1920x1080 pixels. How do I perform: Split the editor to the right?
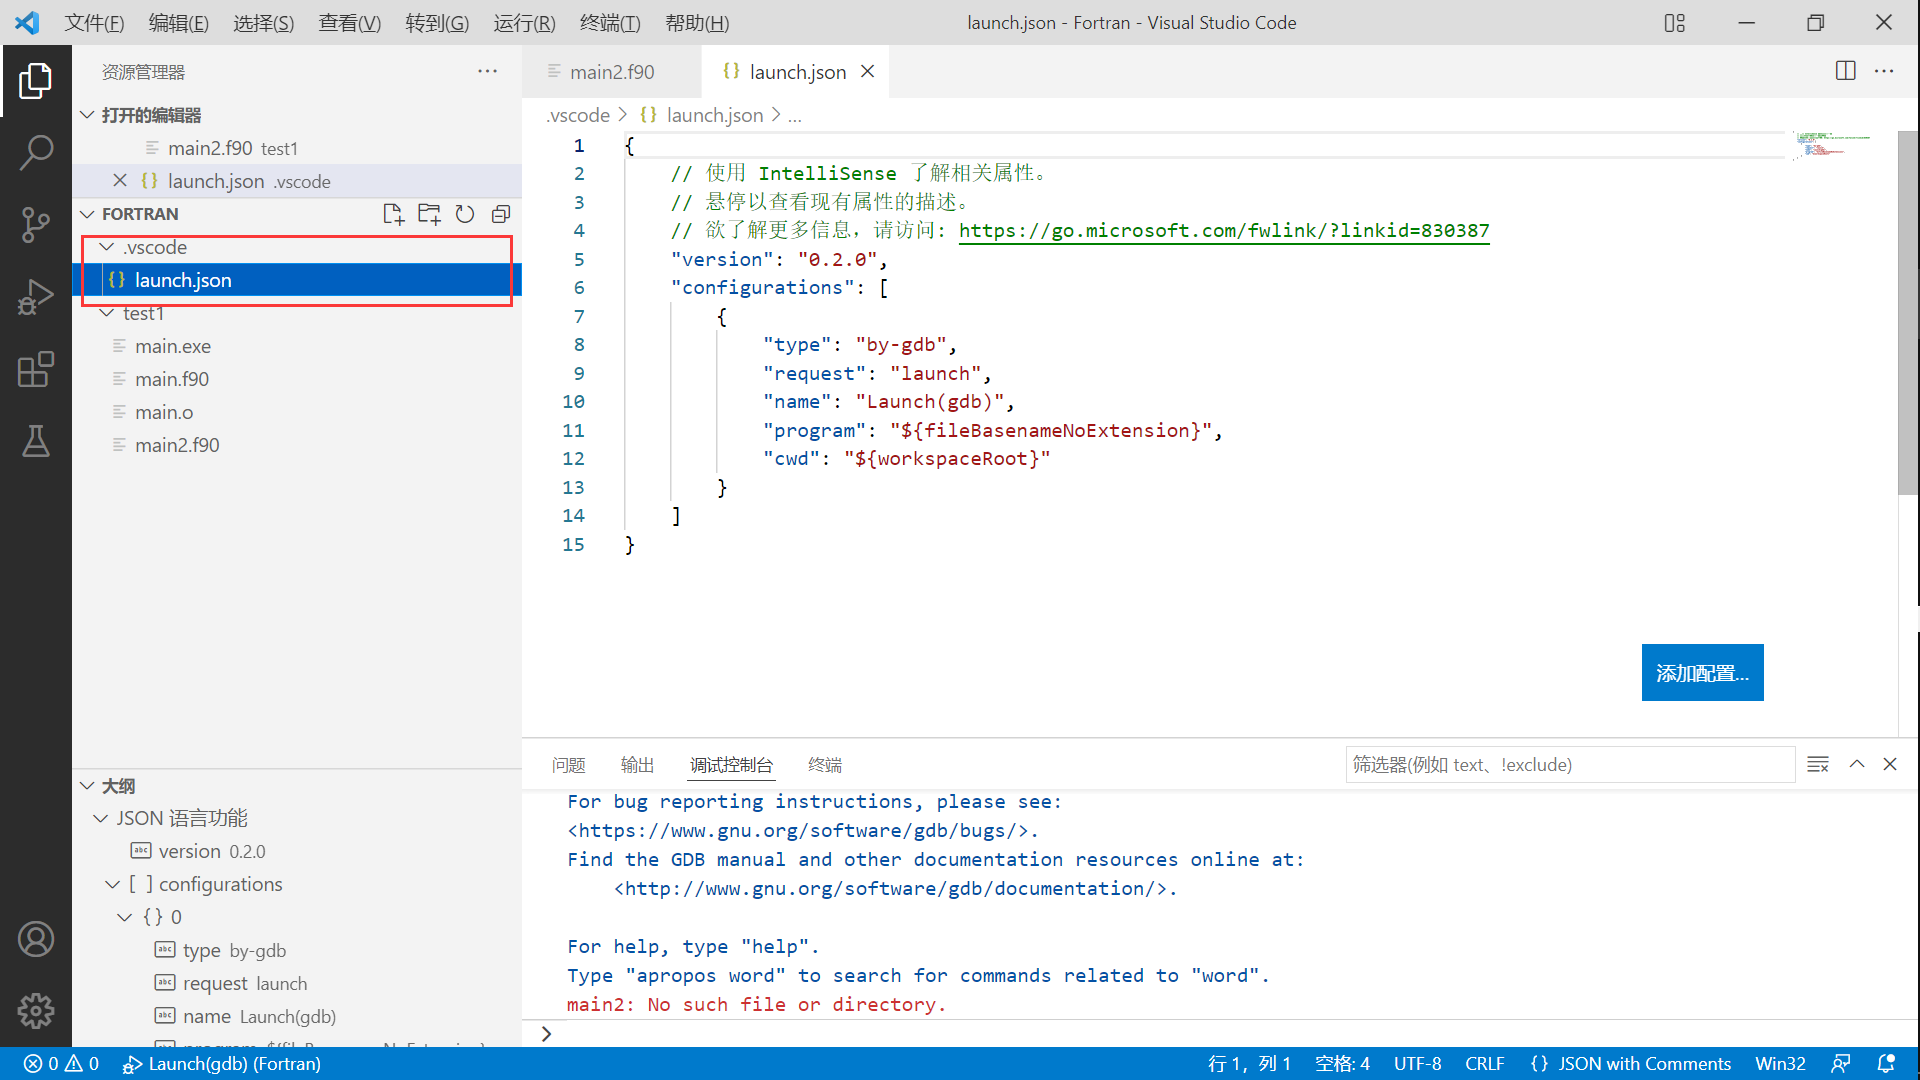pyautogui.click(x=1845, y=71)
